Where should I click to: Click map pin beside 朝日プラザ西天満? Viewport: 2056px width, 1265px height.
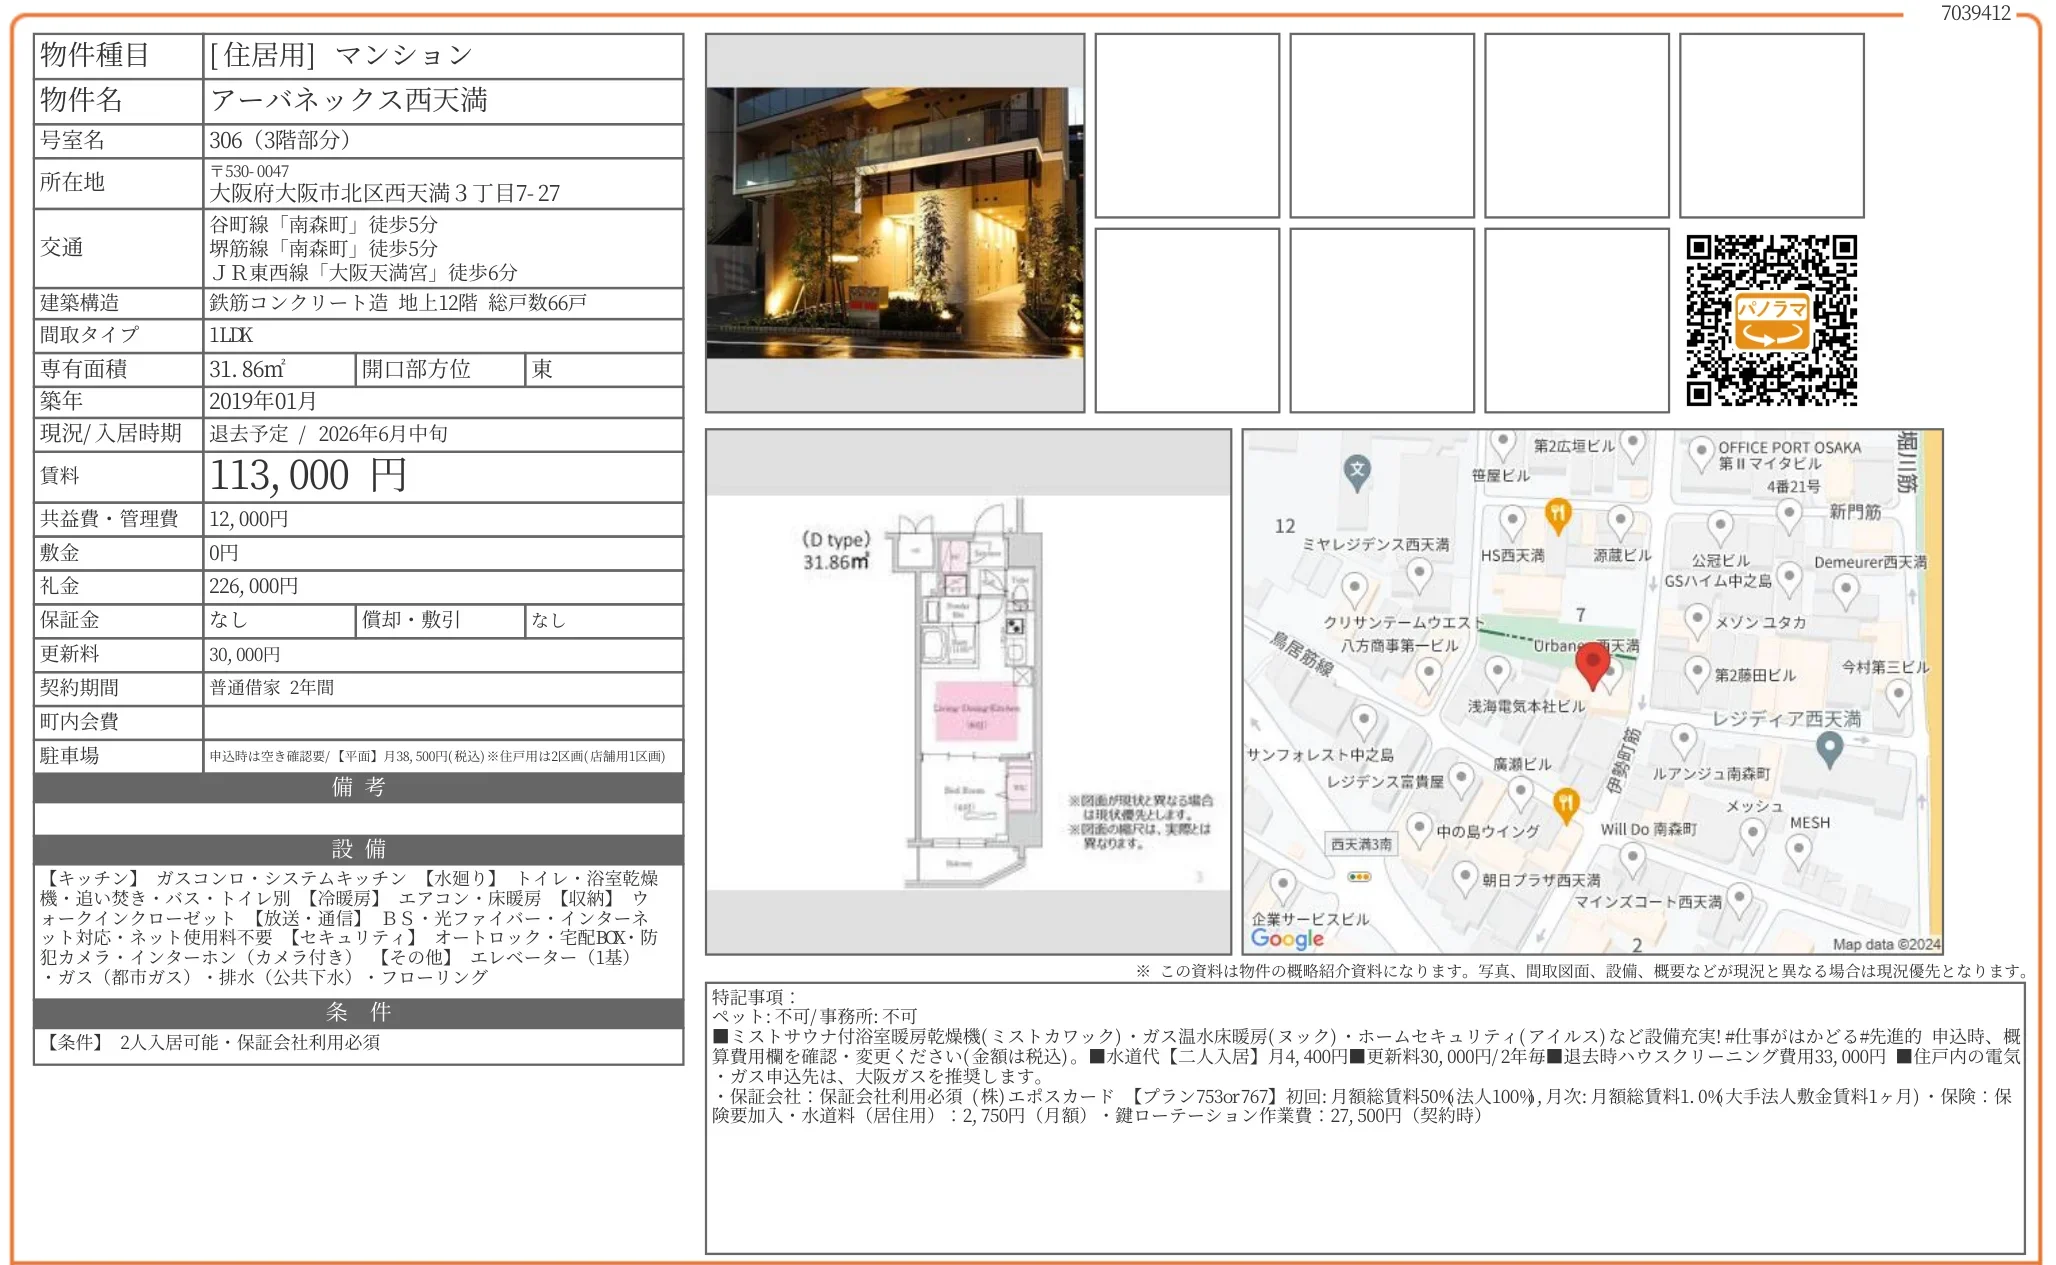(x=1465, y=877)
